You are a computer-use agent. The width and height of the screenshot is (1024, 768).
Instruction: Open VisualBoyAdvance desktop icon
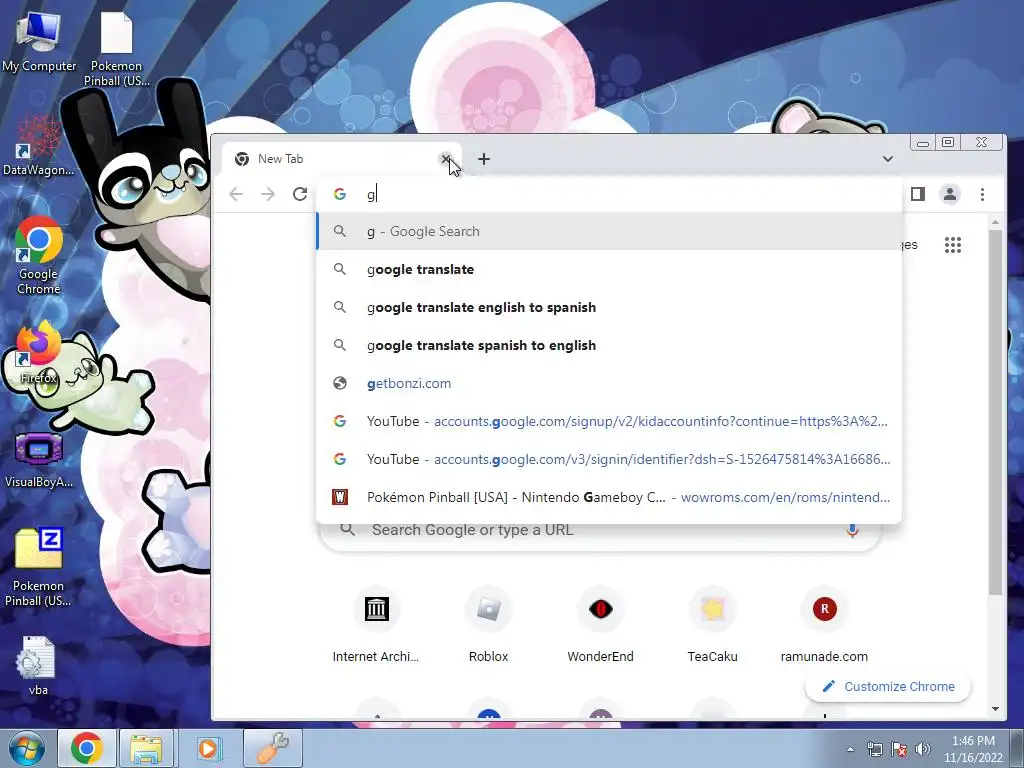click(x=39, y=459)
